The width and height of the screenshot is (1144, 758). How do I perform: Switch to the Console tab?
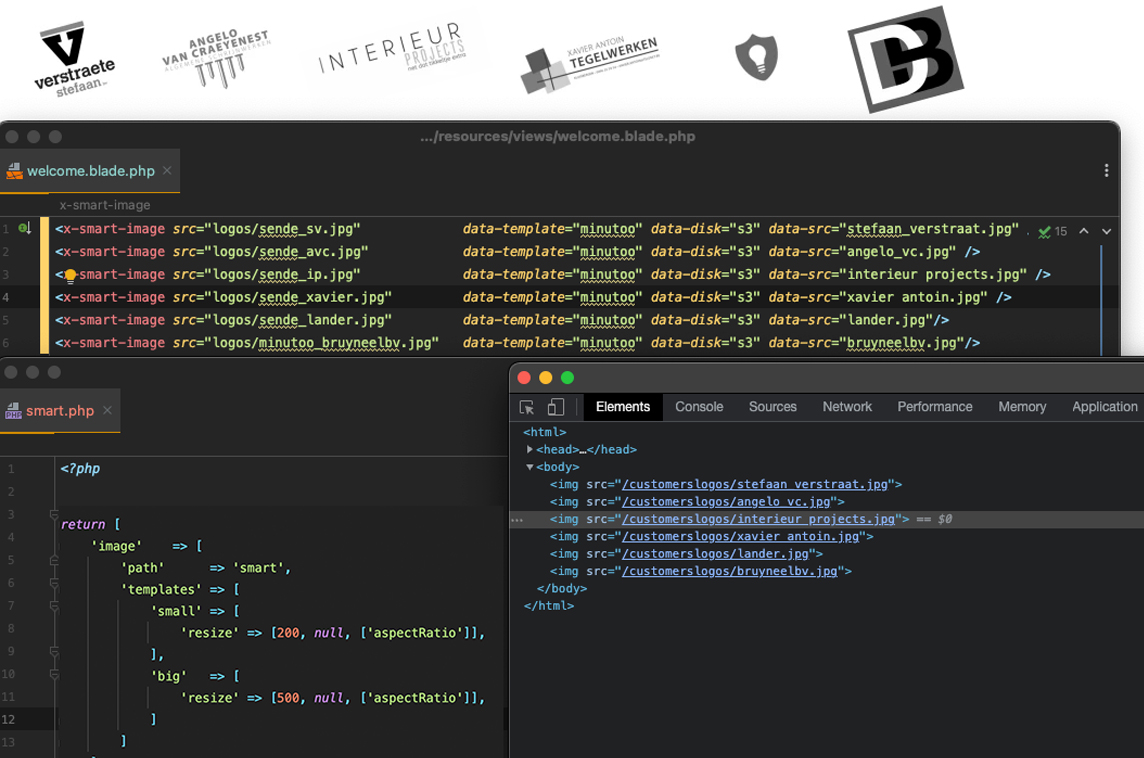[699, 407]
